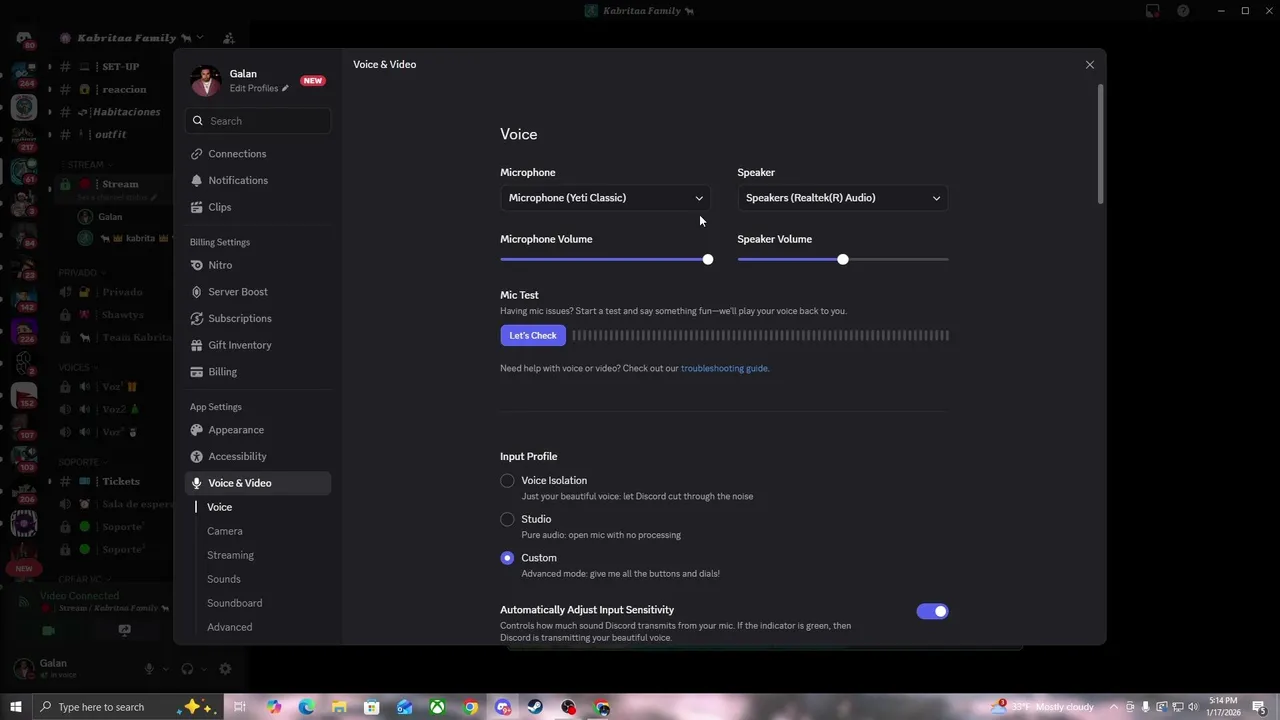
Task: Open Gift Inventory via the gift icon
Action: click(x=197, y=345)
